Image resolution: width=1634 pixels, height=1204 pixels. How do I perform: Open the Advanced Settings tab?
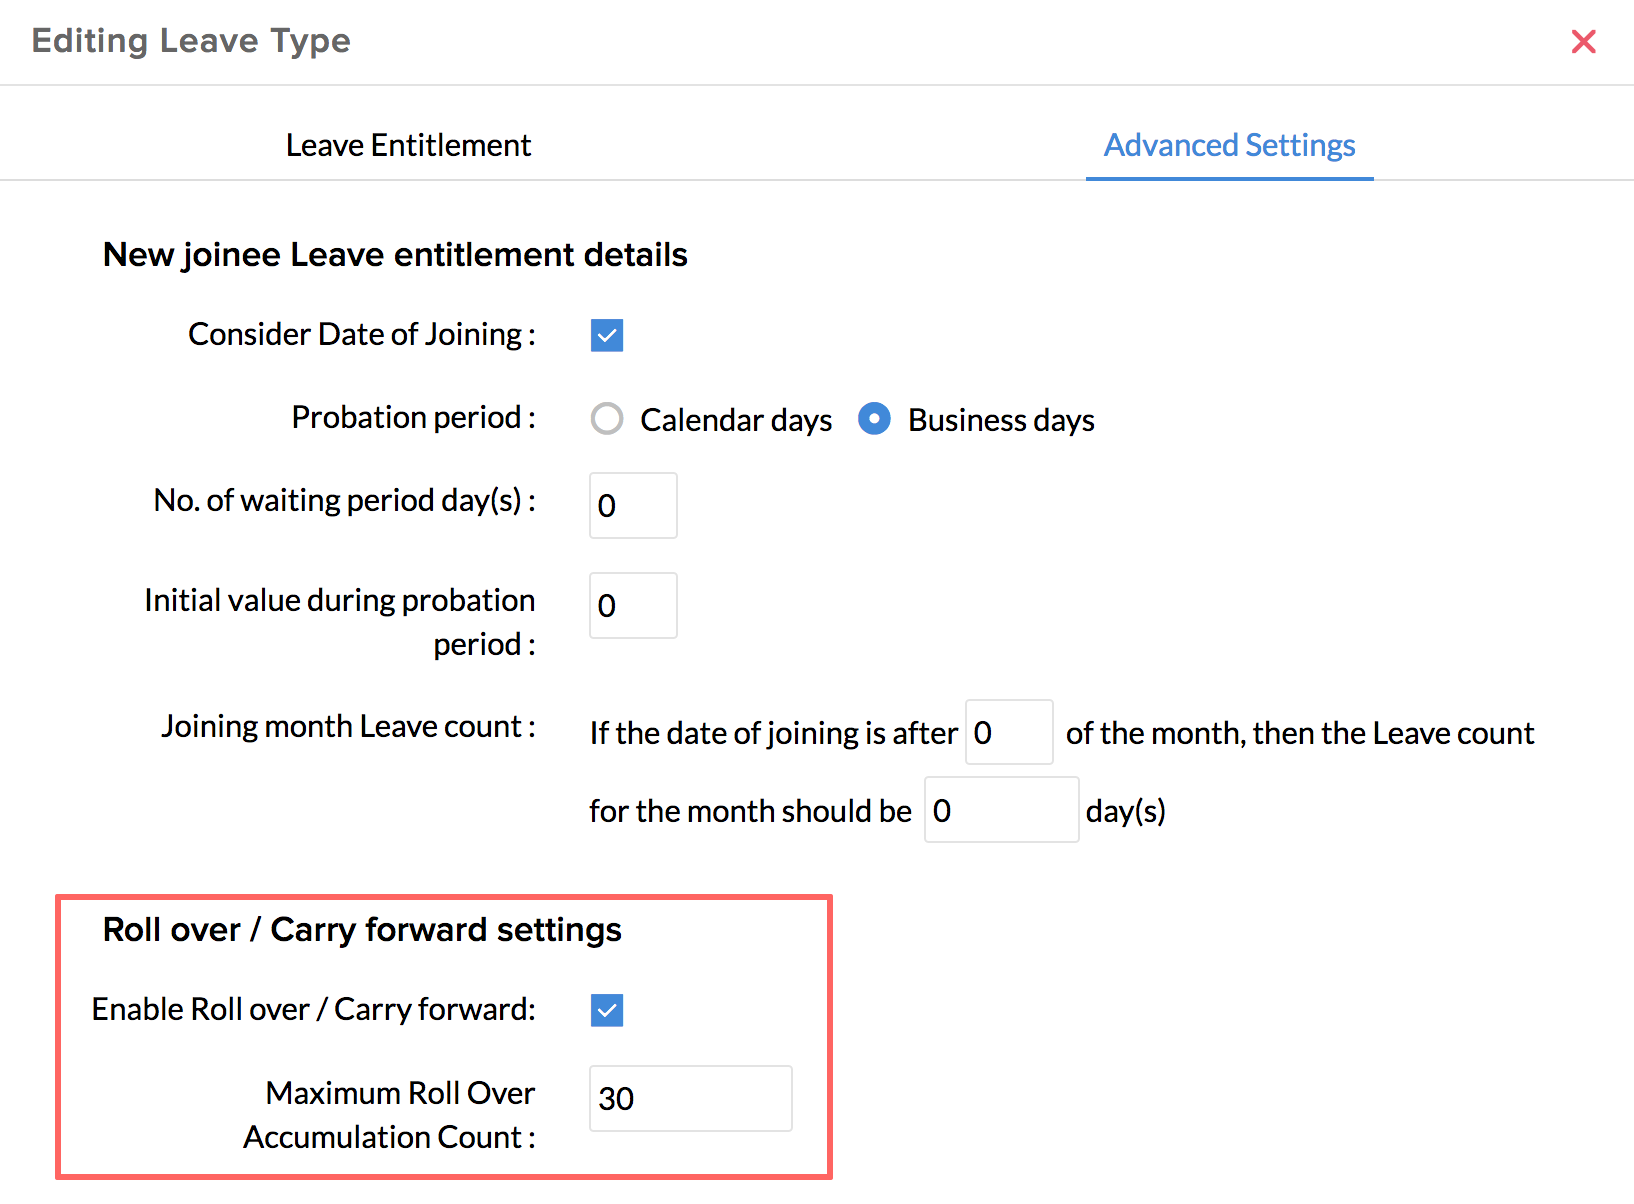click(x=1229, y=146)
